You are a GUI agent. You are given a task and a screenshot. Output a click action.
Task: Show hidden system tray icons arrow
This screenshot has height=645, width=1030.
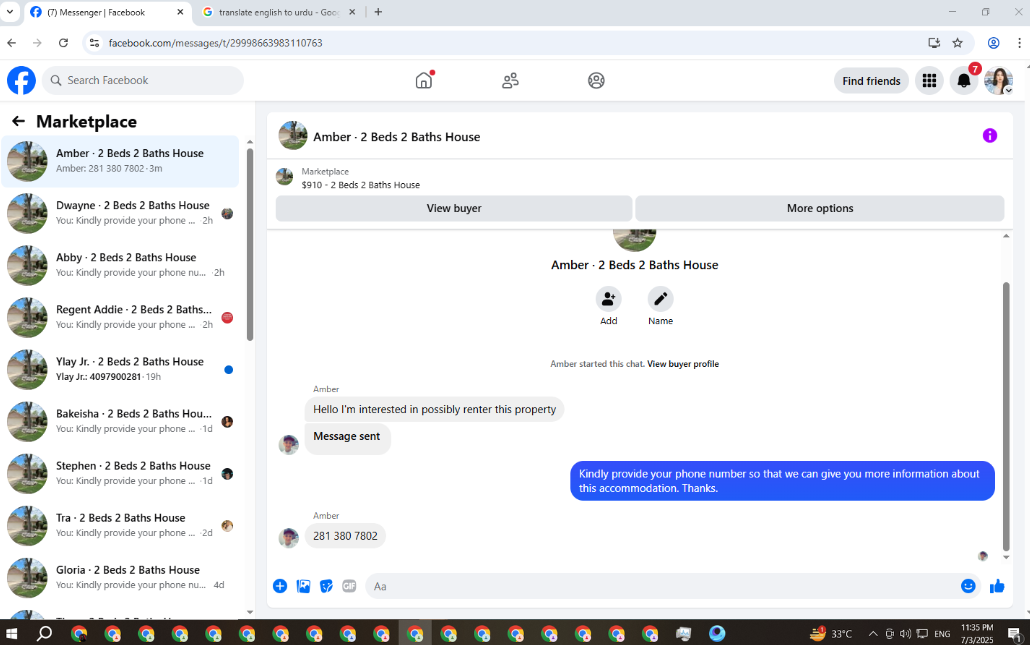872,634
